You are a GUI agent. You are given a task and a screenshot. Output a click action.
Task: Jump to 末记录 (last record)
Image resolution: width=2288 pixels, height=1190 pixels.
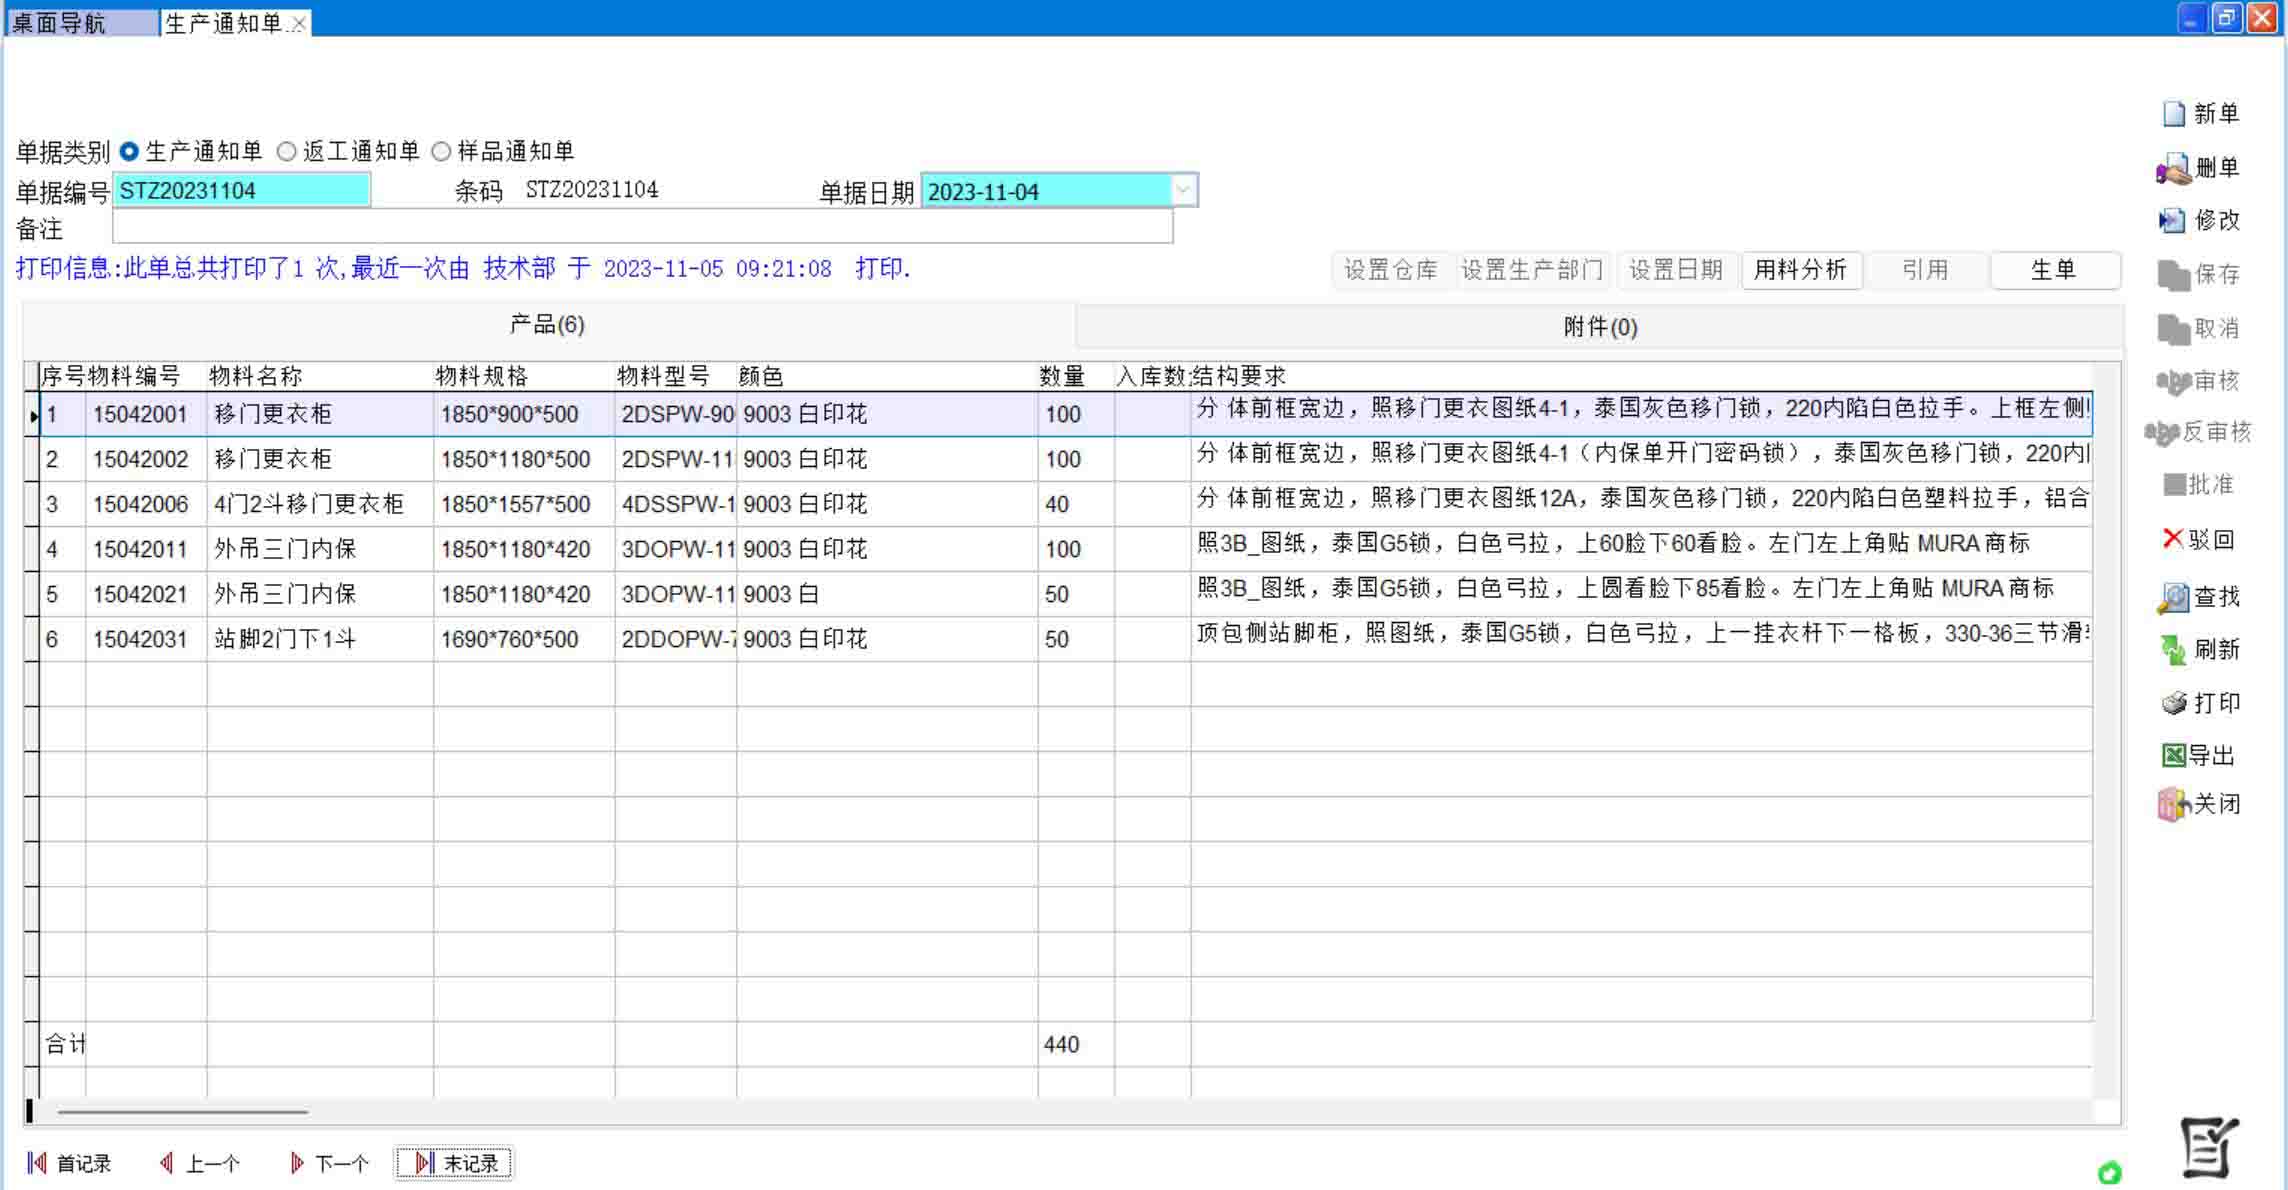[455, 1163]
